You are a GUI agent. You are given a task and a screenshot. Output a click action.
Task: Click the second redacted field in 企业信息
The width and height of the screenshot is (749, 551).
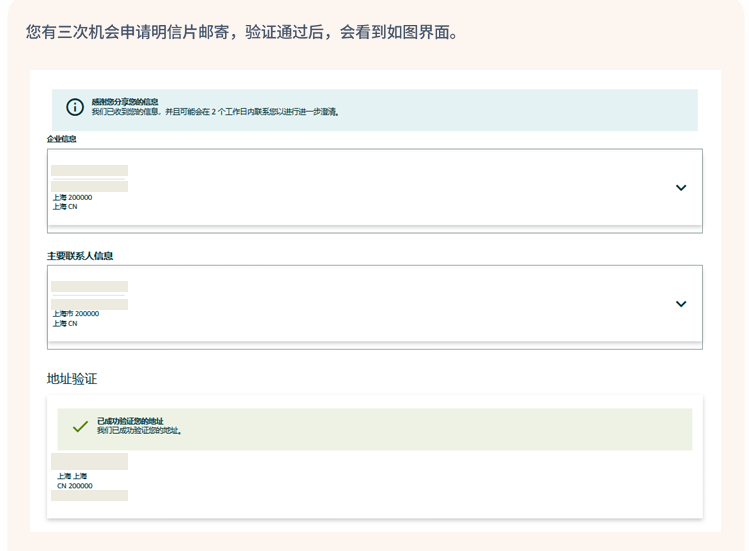pyautogui.click(x=89, y=186)
